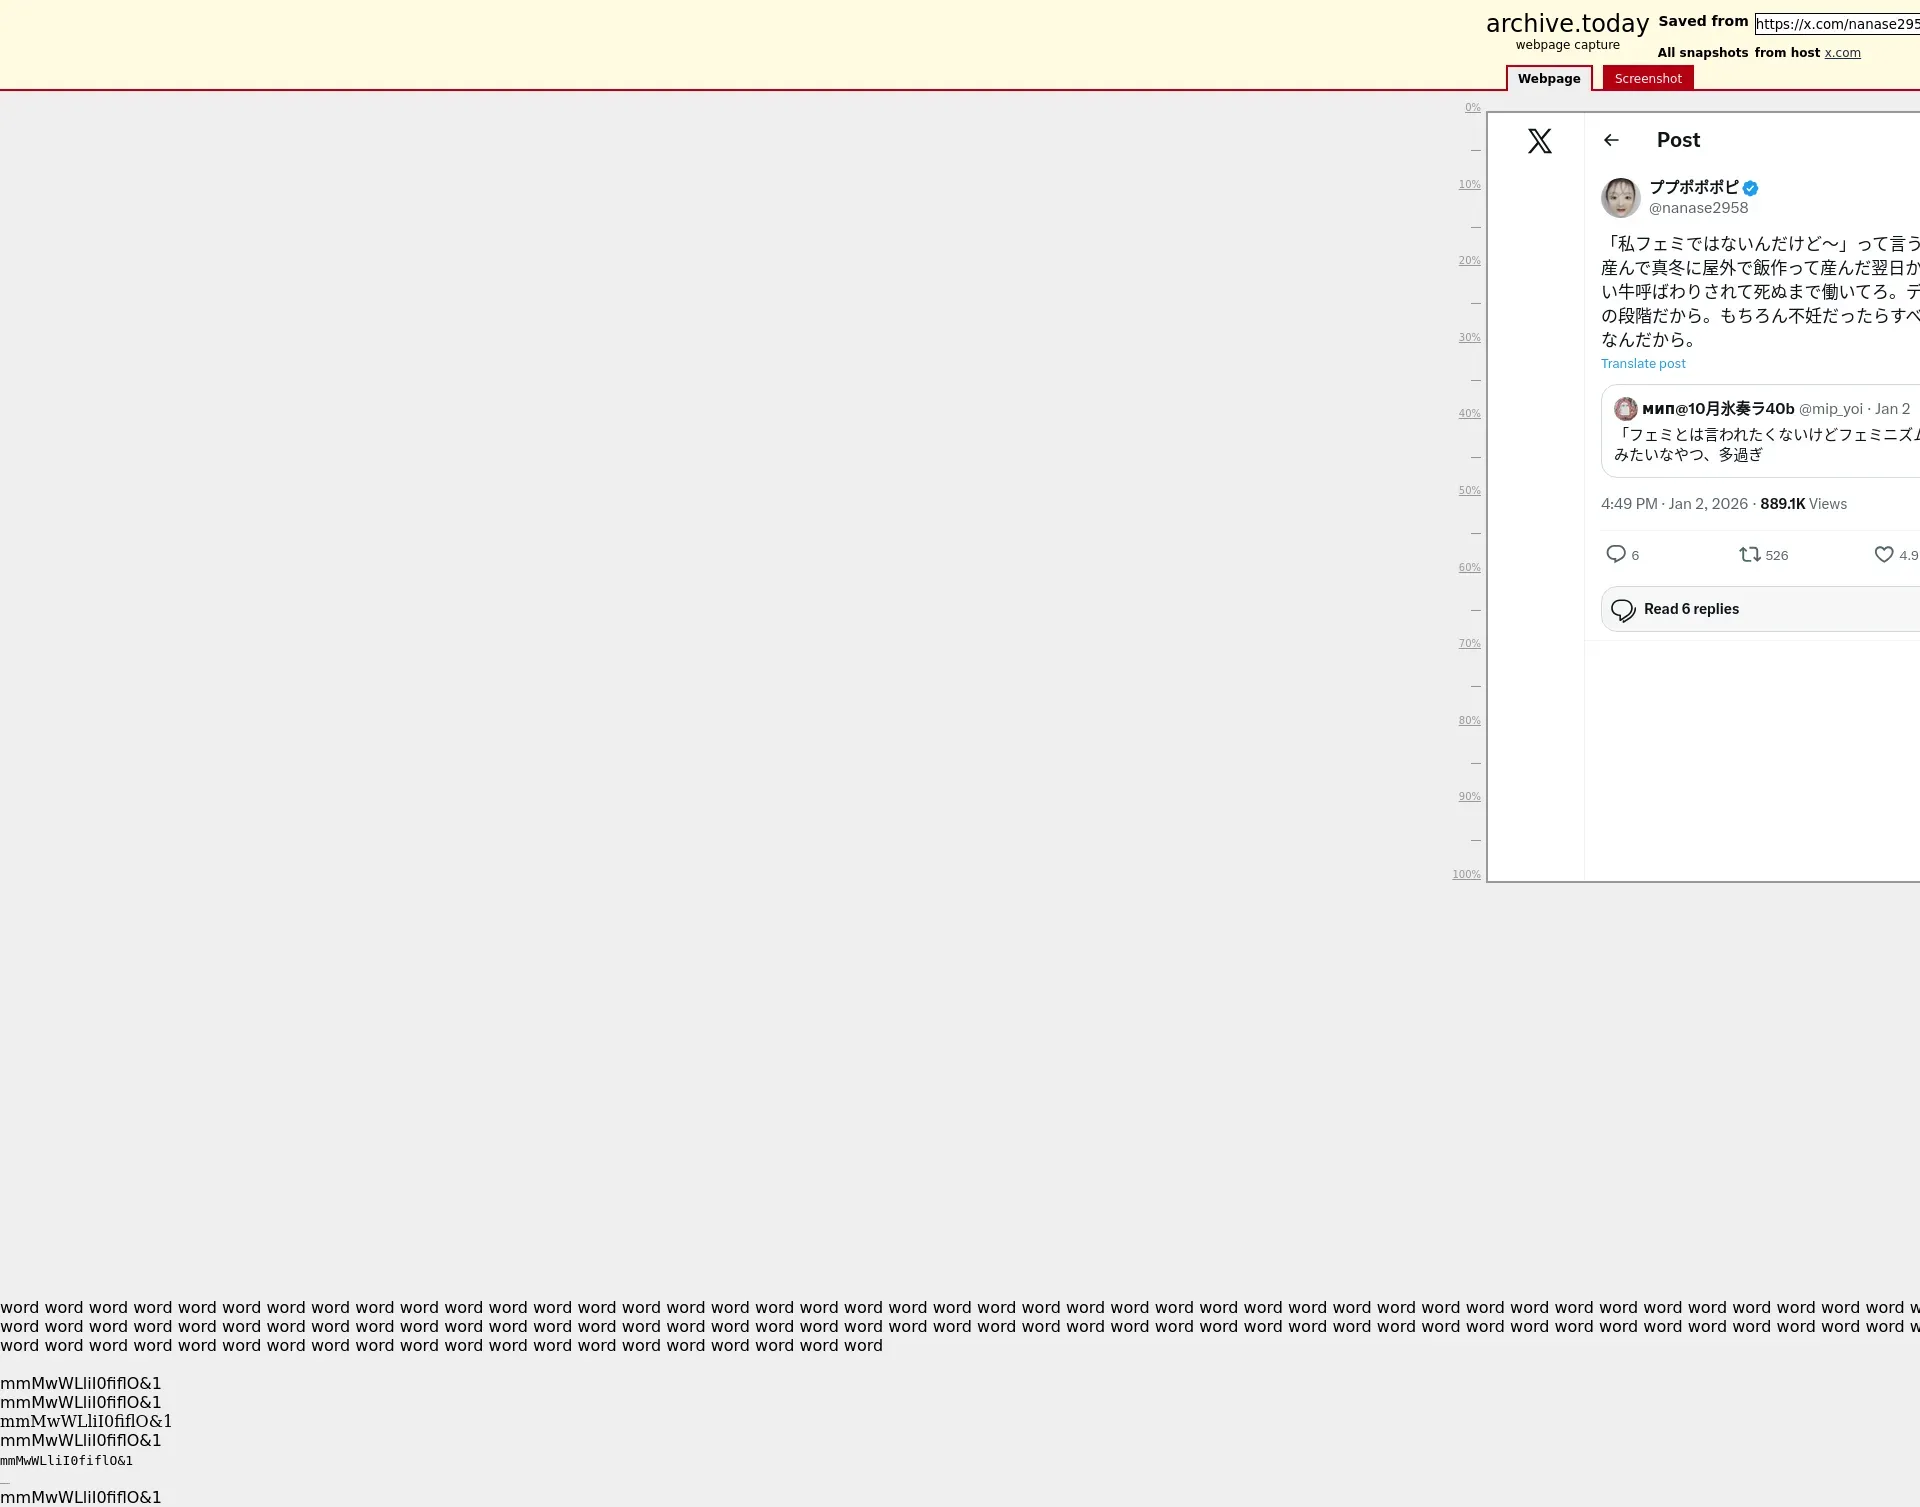
Task: Click the @nanase2958 handle
Action: pos(1698,208)
